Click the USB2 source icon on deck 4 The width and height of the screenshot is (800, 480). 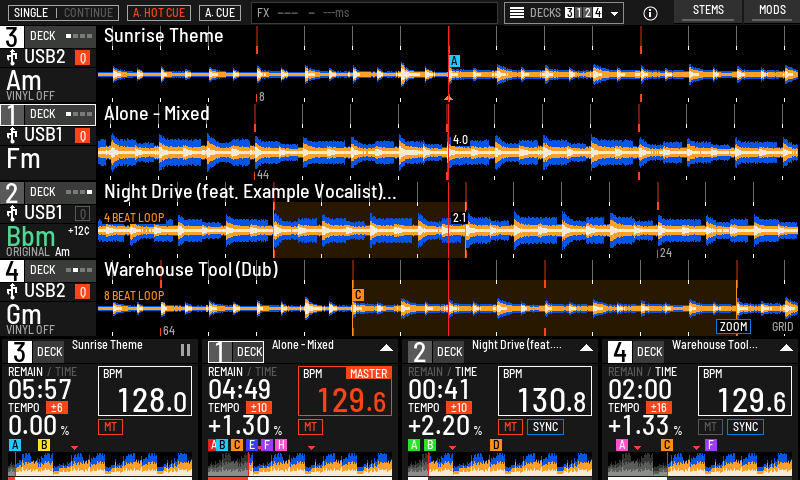[x=12, y=292]
